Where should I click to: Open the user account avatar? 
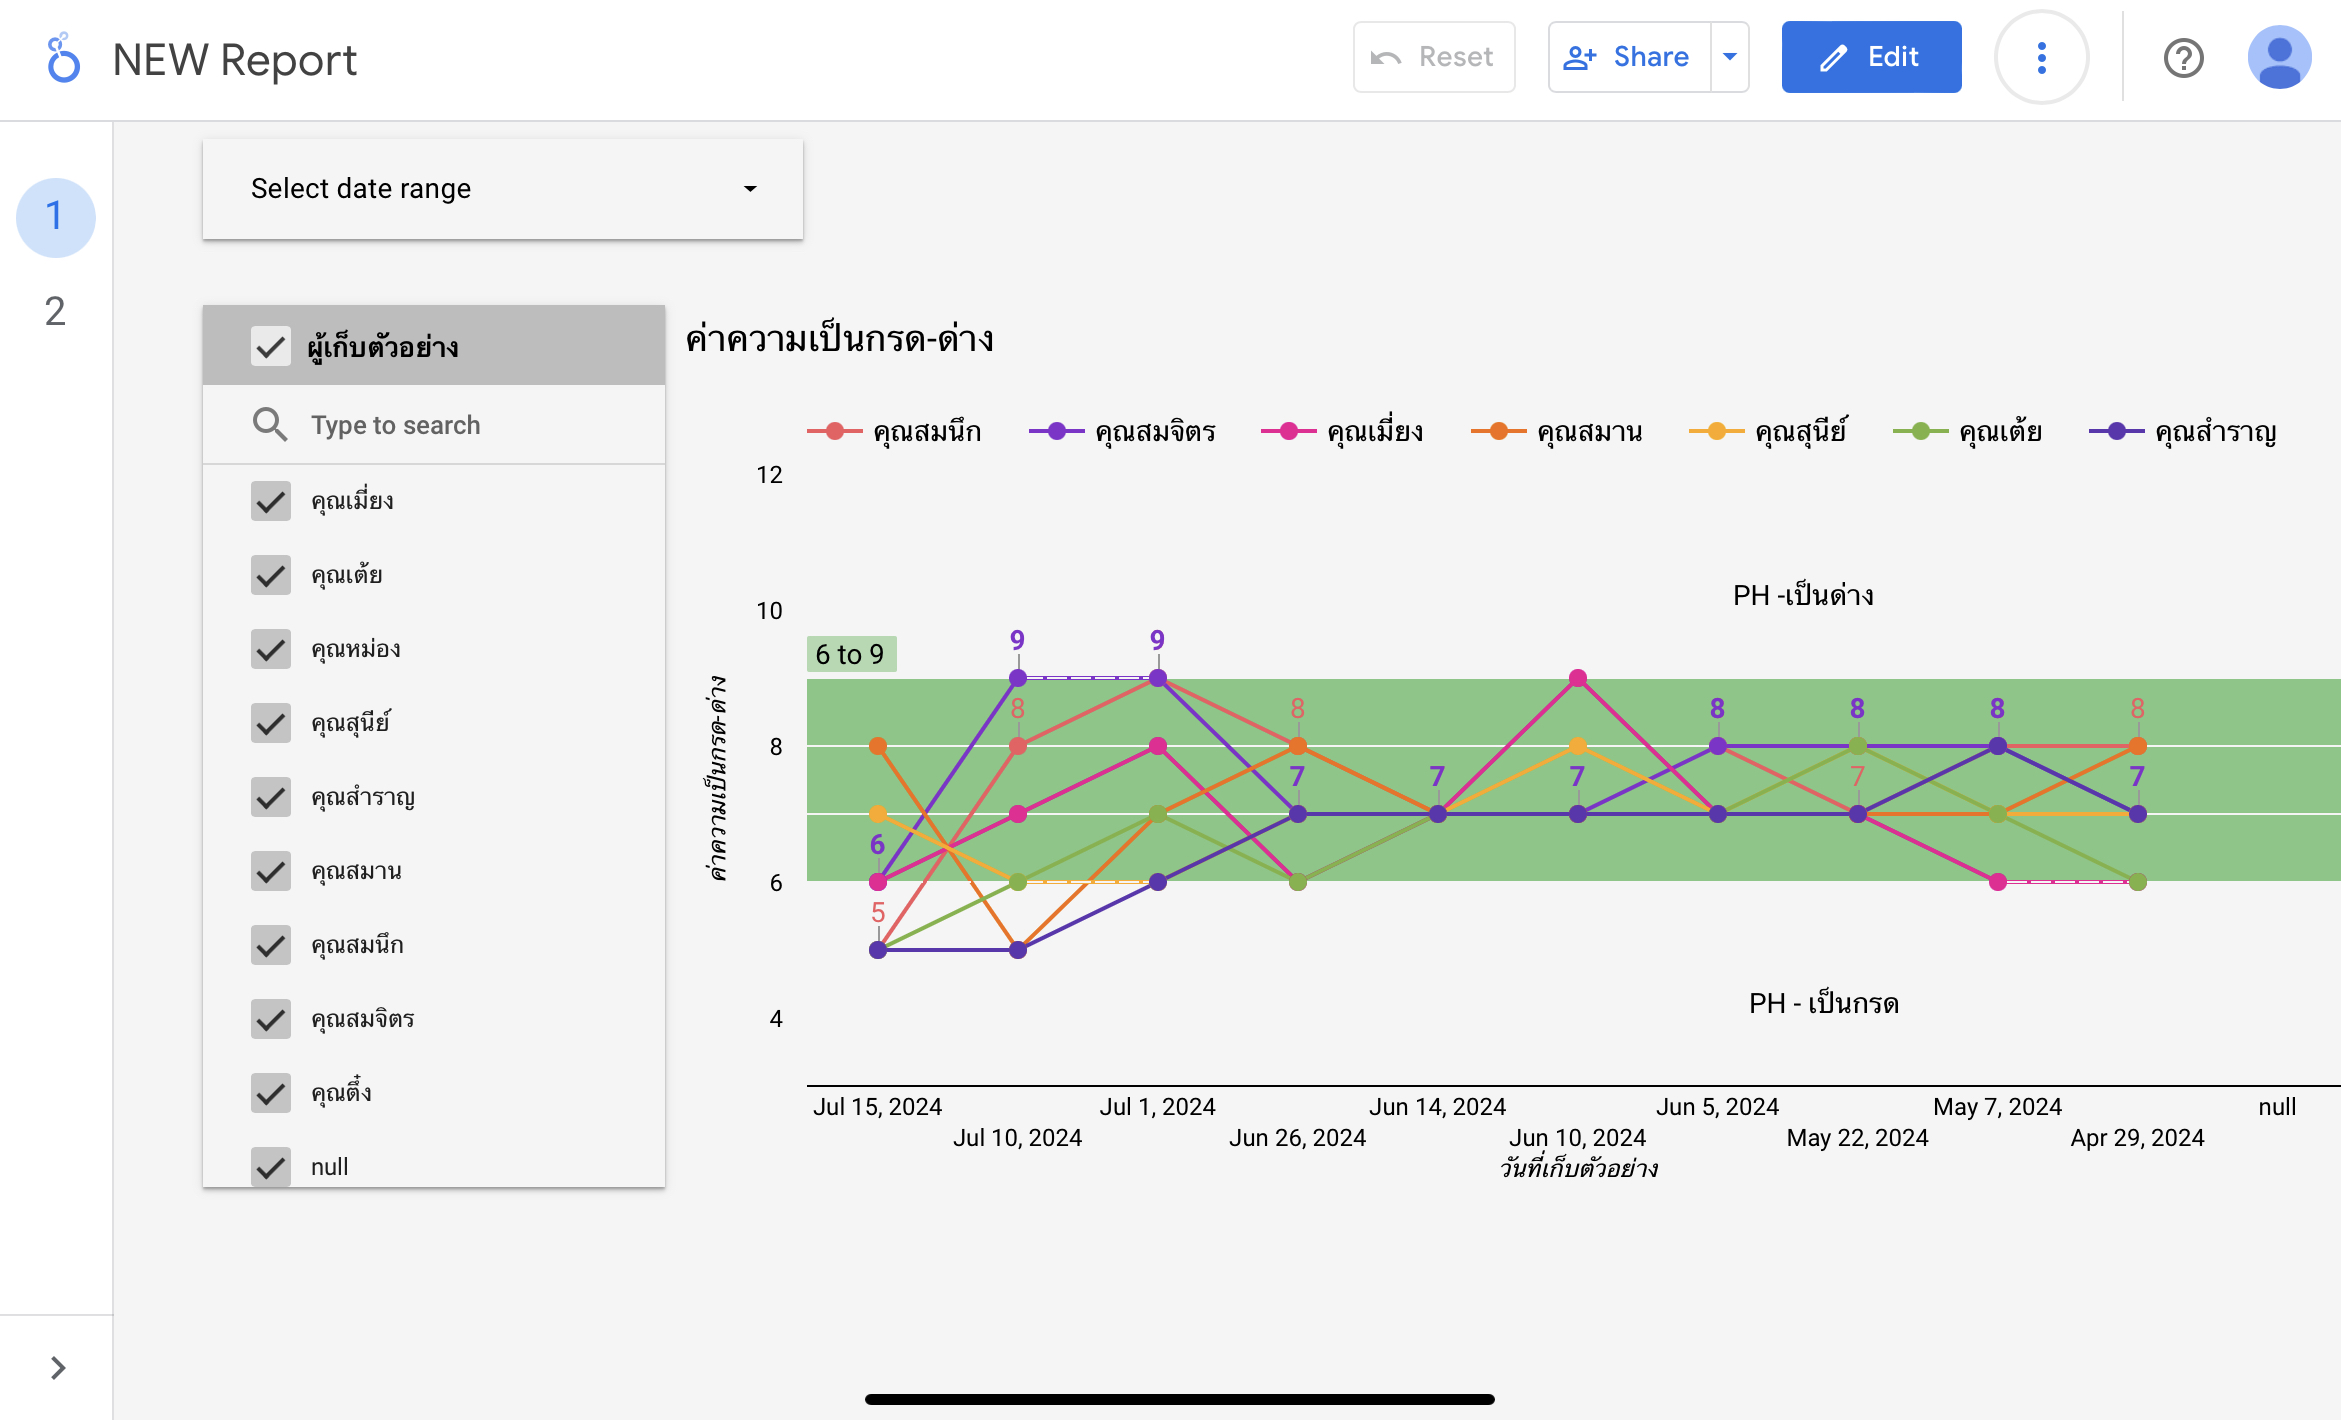point(2279,58)
